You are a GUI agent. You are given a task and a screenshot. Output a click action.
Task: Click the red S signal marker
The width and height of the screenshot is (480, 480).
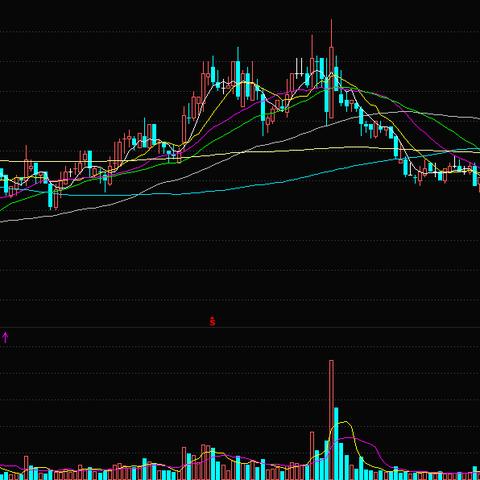tap(212, 321)
